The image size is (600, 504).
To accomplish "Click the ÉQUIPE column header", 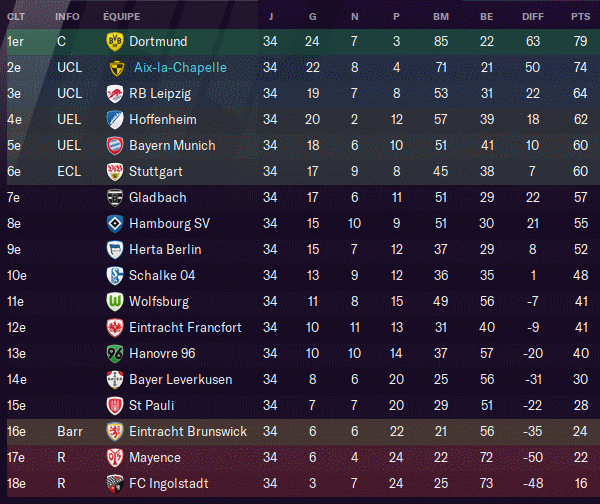I will pos(122,16).
